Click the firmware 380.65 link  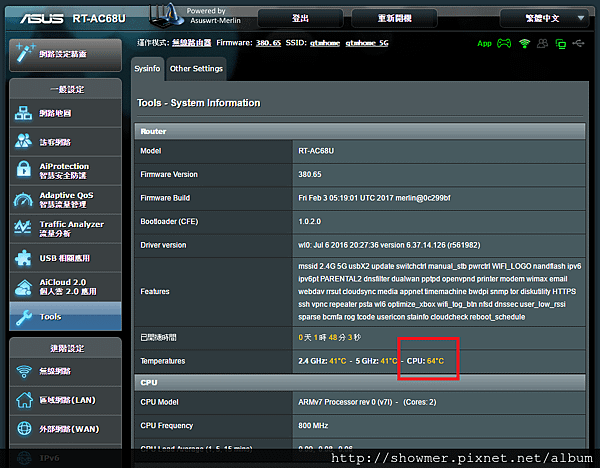pos(268,43)
